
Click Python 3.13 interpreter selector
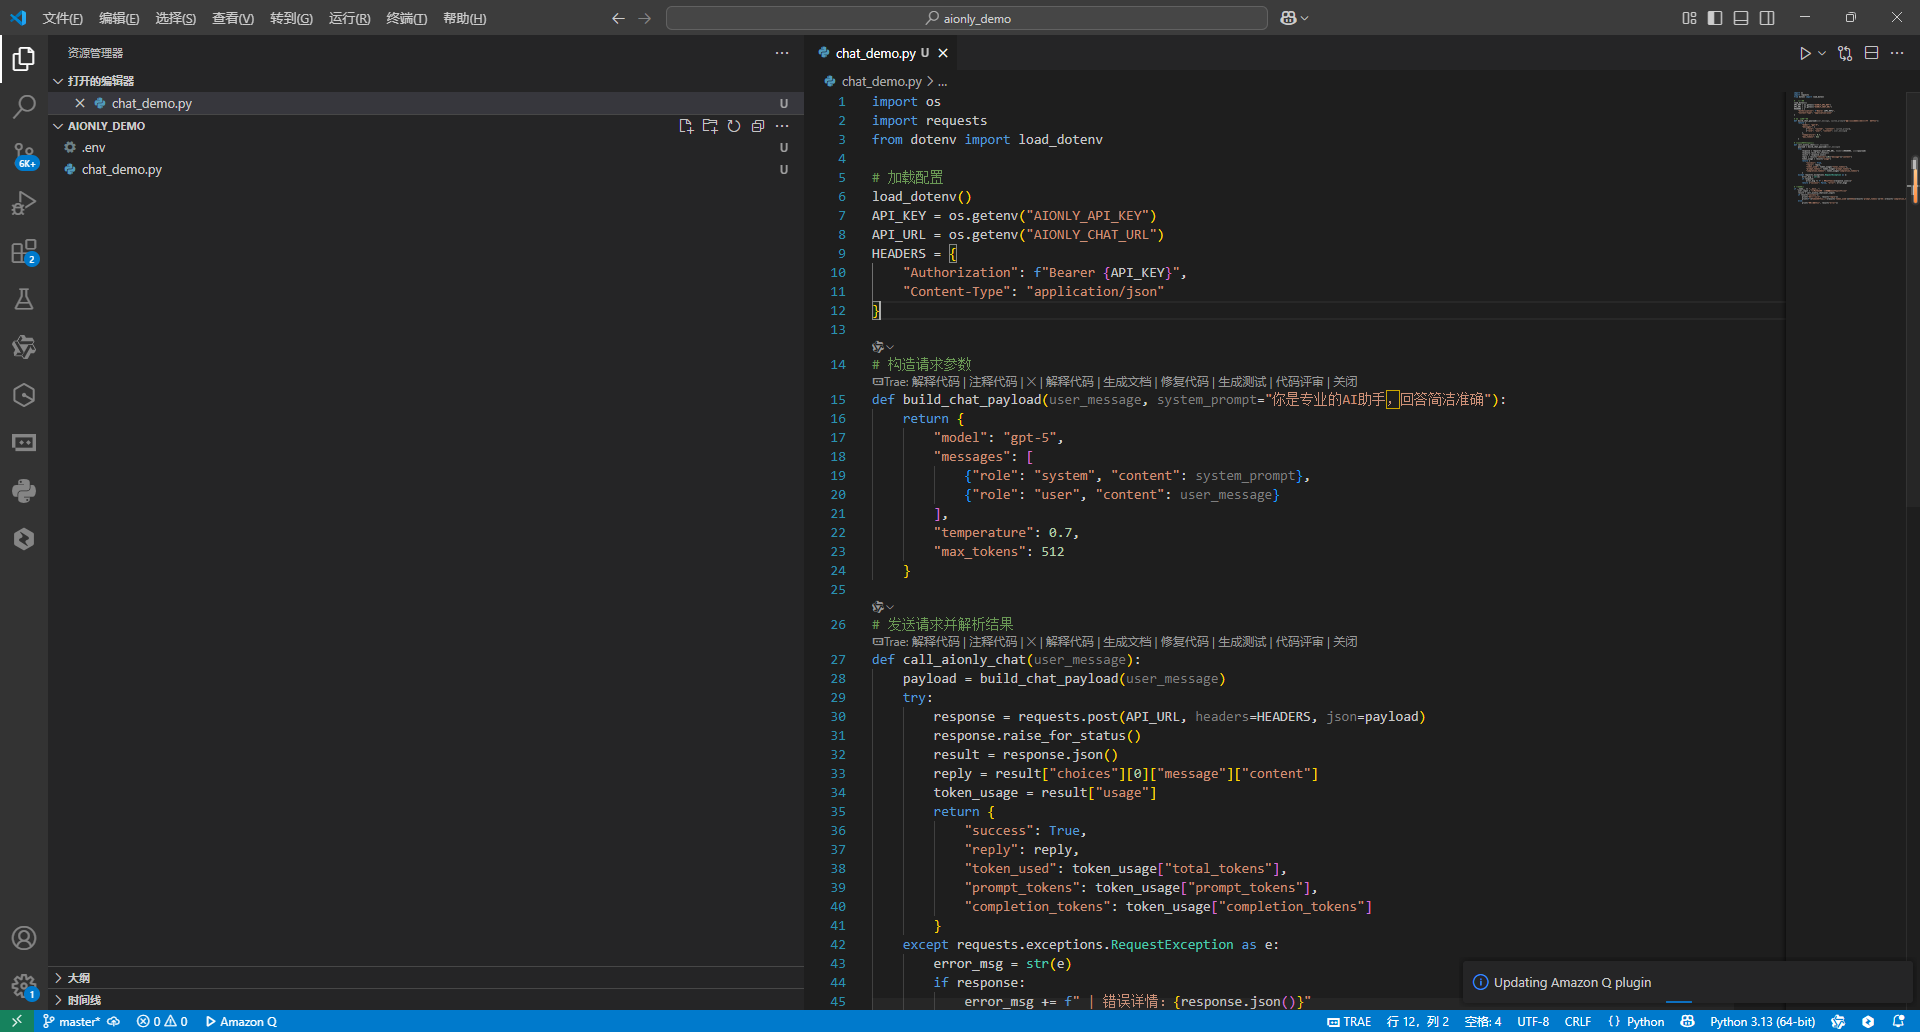coord(1762,1021)
